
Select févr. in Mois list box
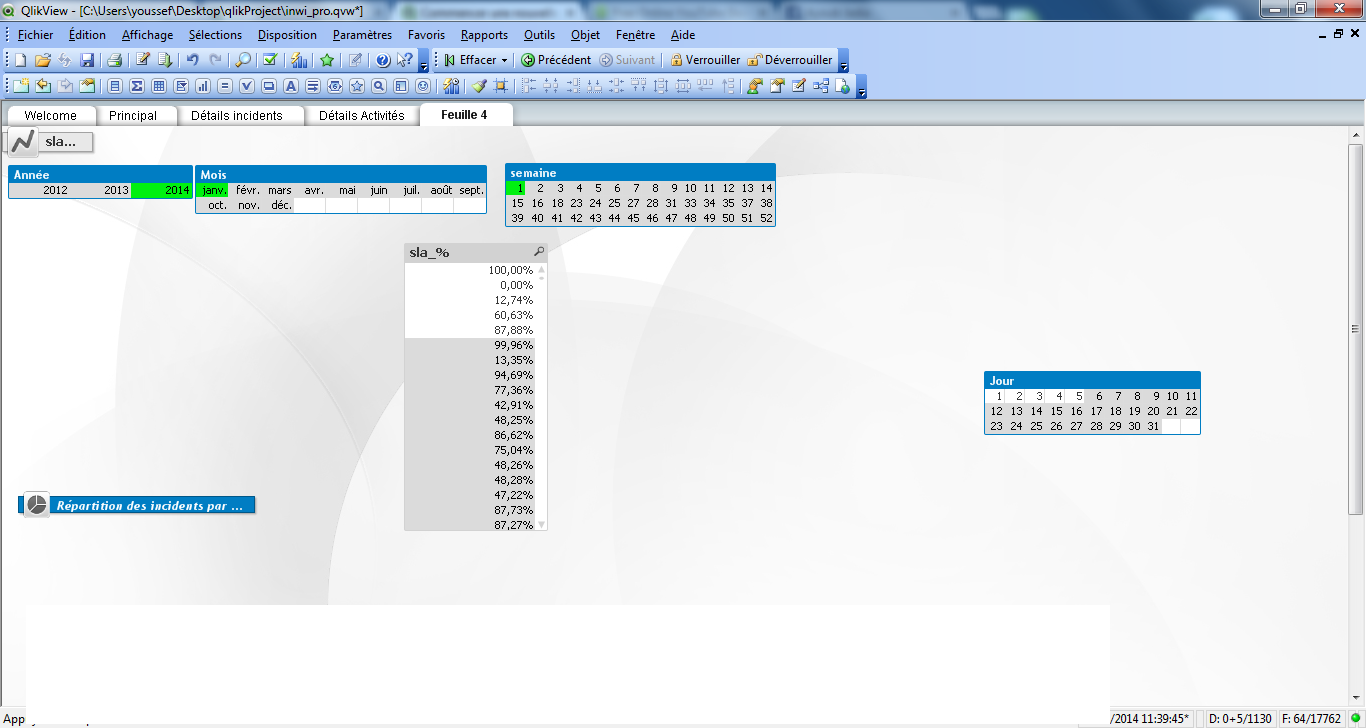pyautogui.click(x=247, y=190)
